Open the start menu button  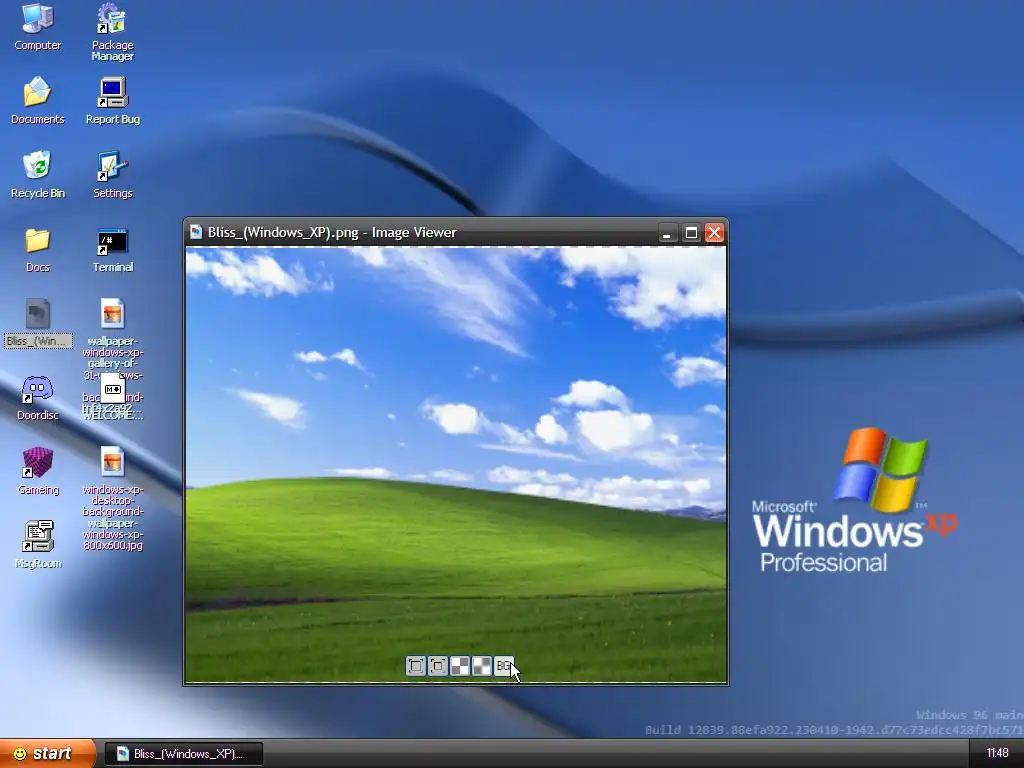click(x=47, y=754)
